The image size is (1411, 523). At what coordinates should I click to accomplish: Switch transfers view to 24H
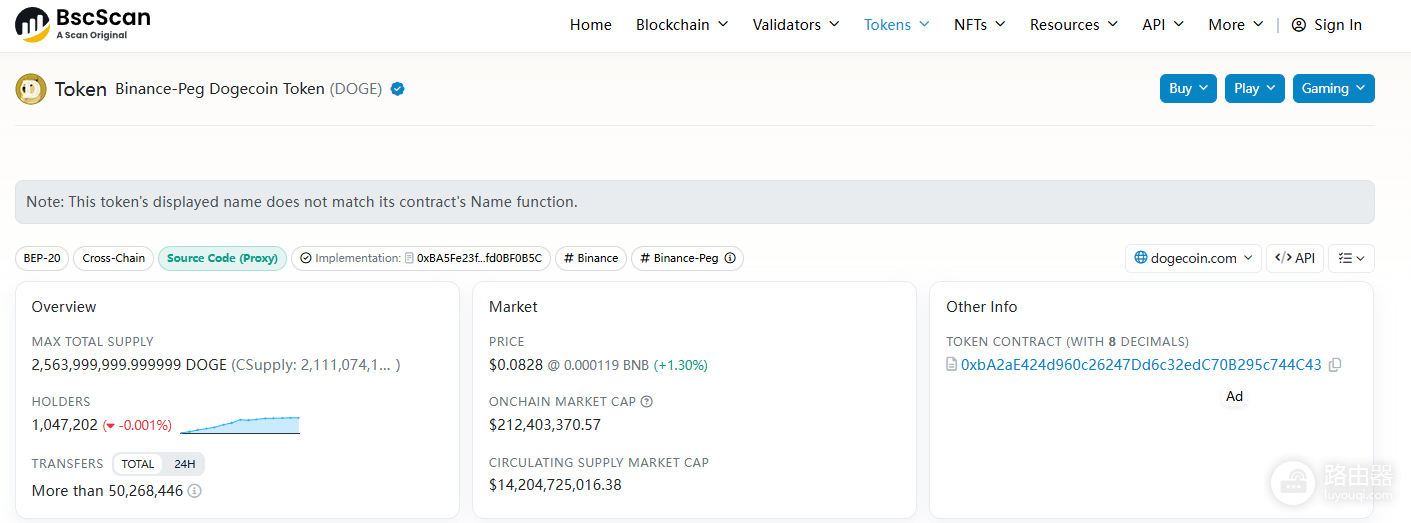(x=184, y=464)
